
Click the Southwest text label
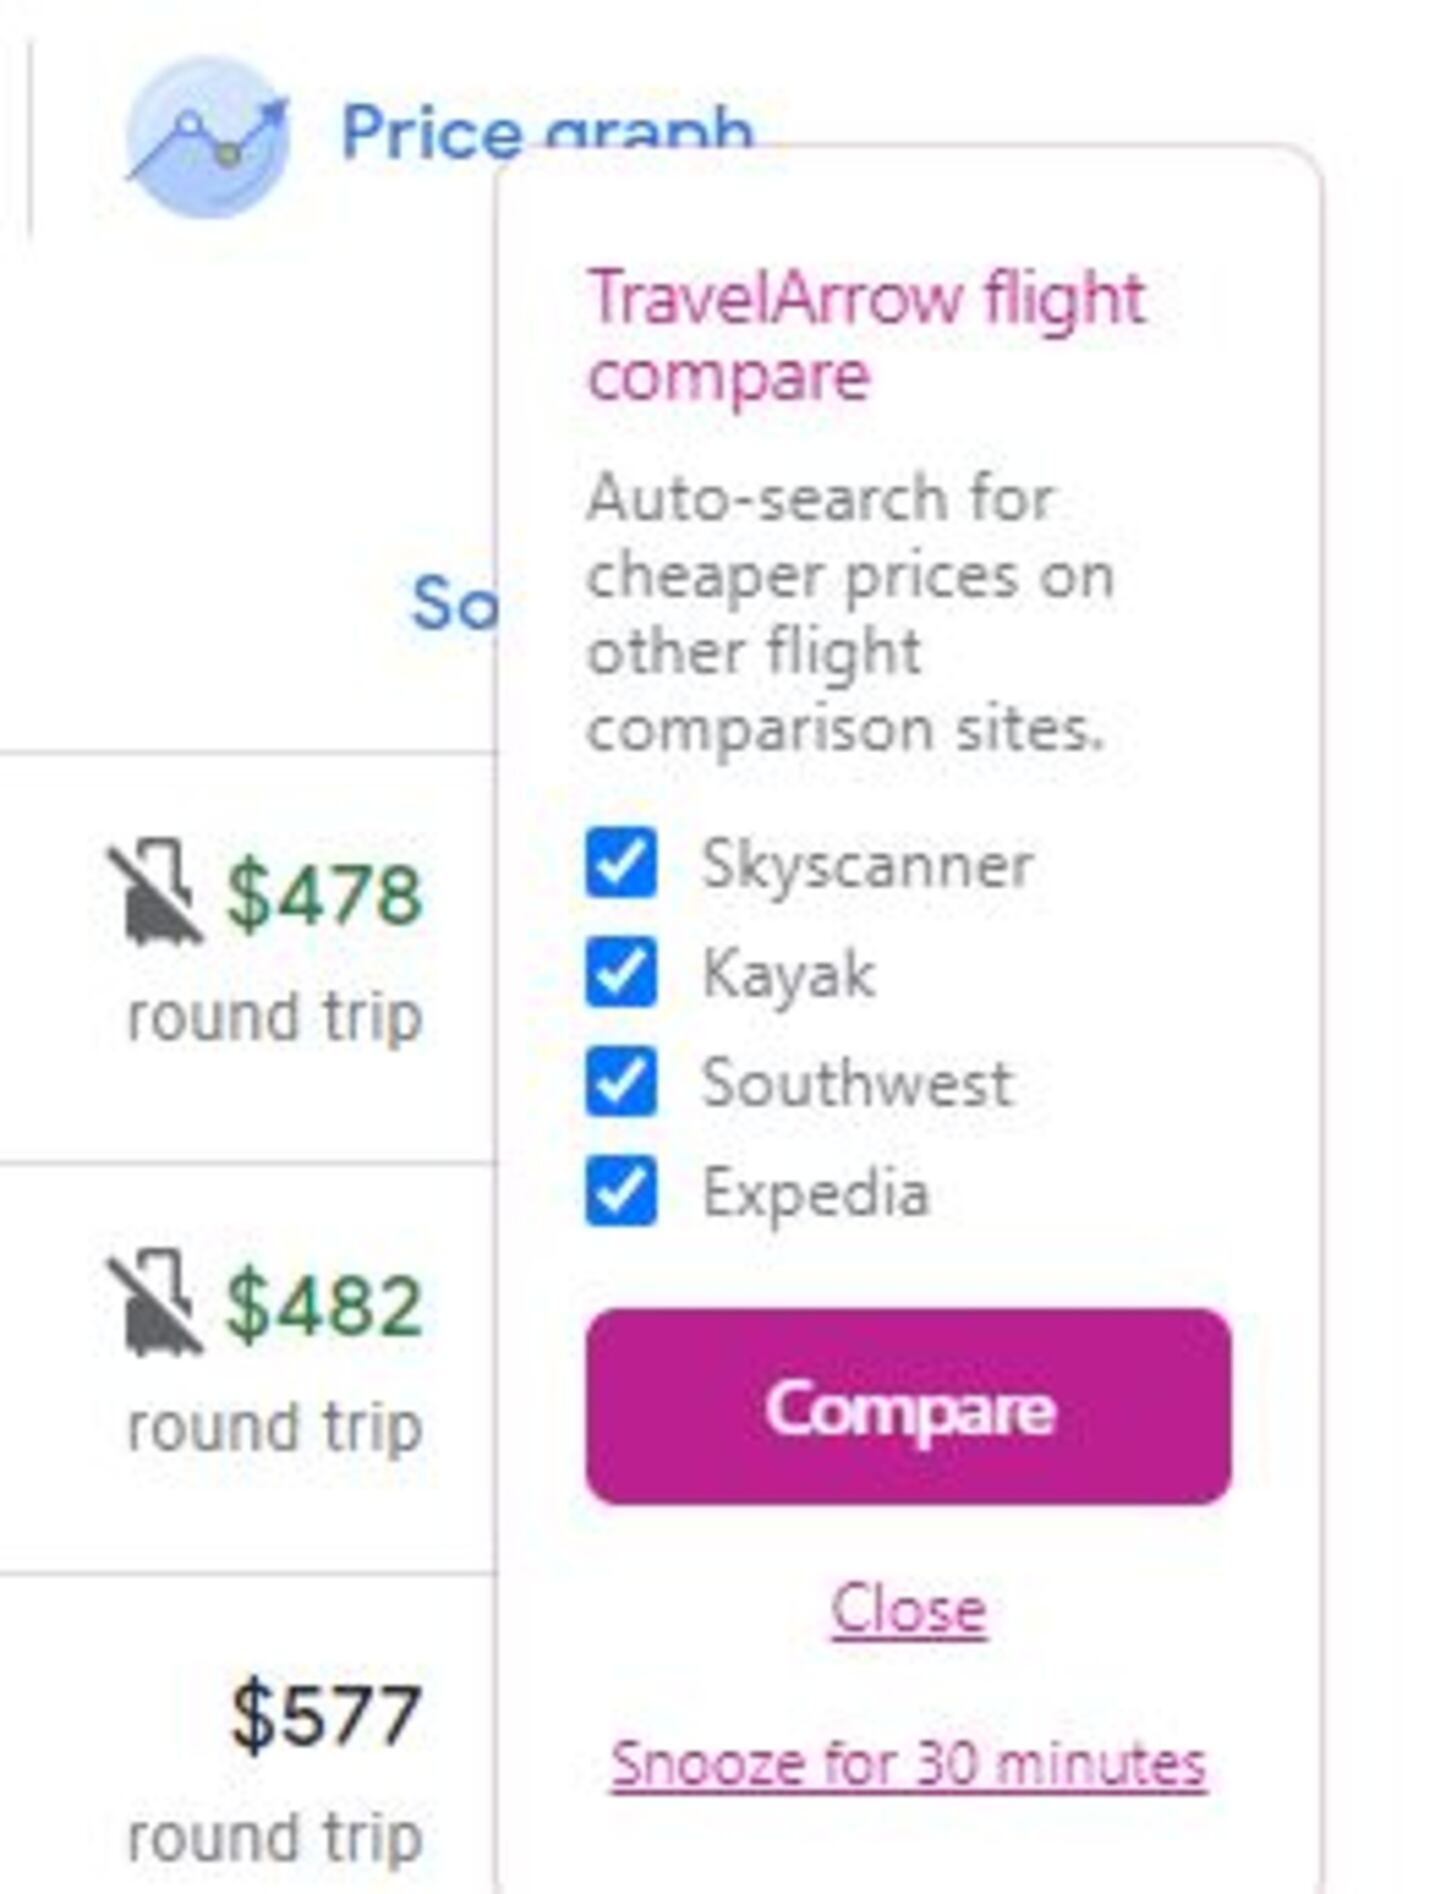tap(857, 1083)
